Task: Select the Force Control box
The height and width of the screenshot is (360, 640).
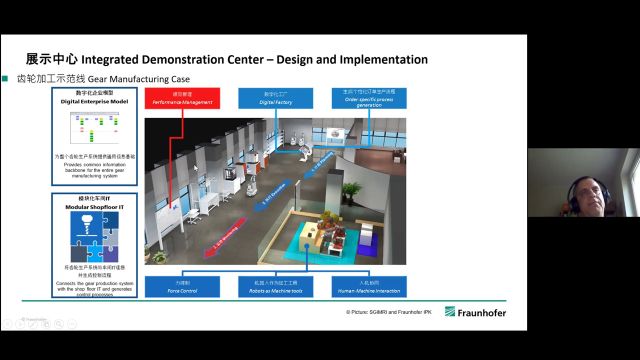Action: click(182, 287)
